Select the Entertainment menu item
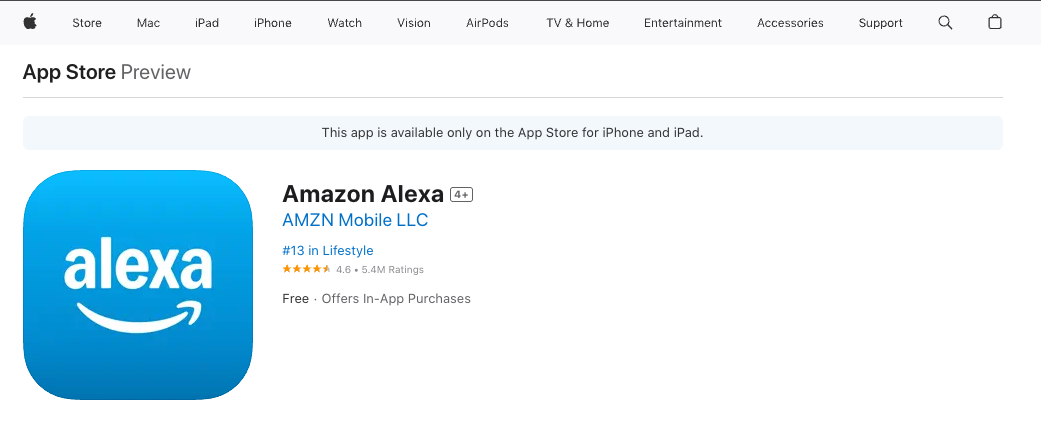The width and height of the screenshot is (1041, 432). click(x=683, y=23)
